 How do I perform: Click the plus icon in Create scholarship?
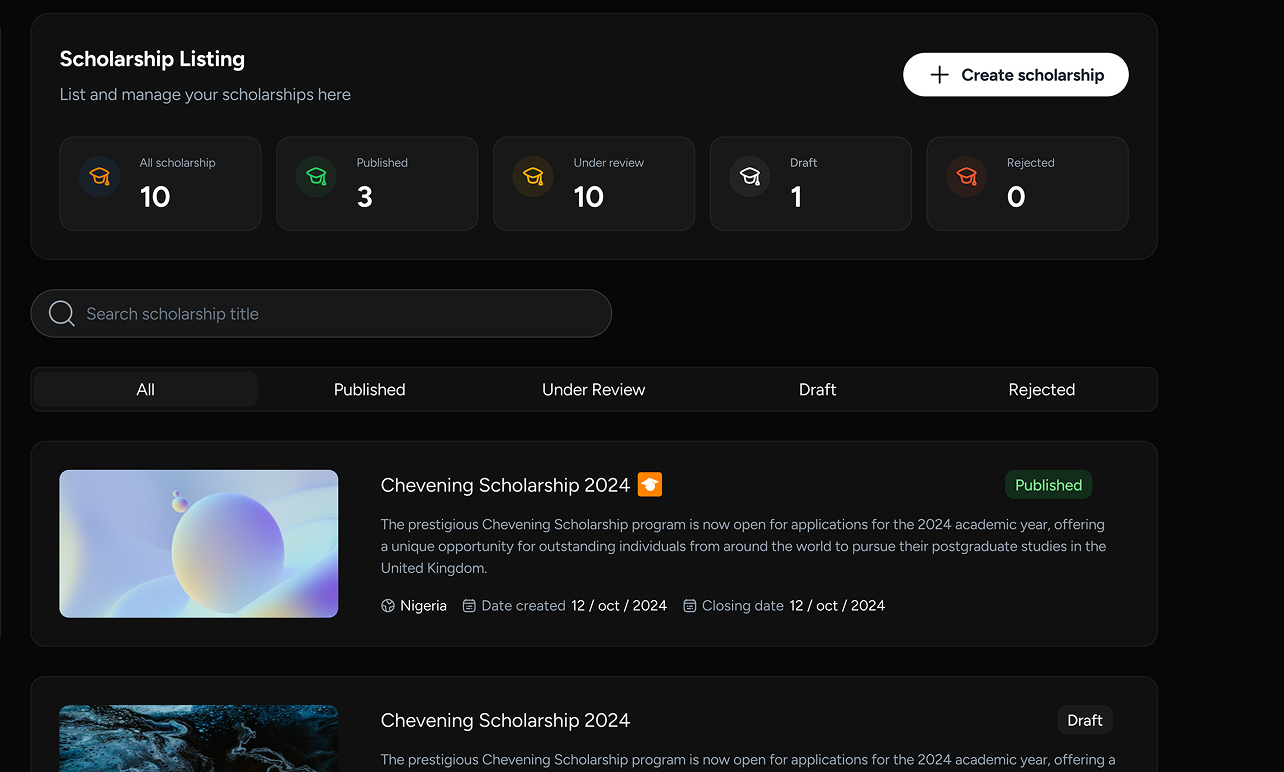point(939,75)
